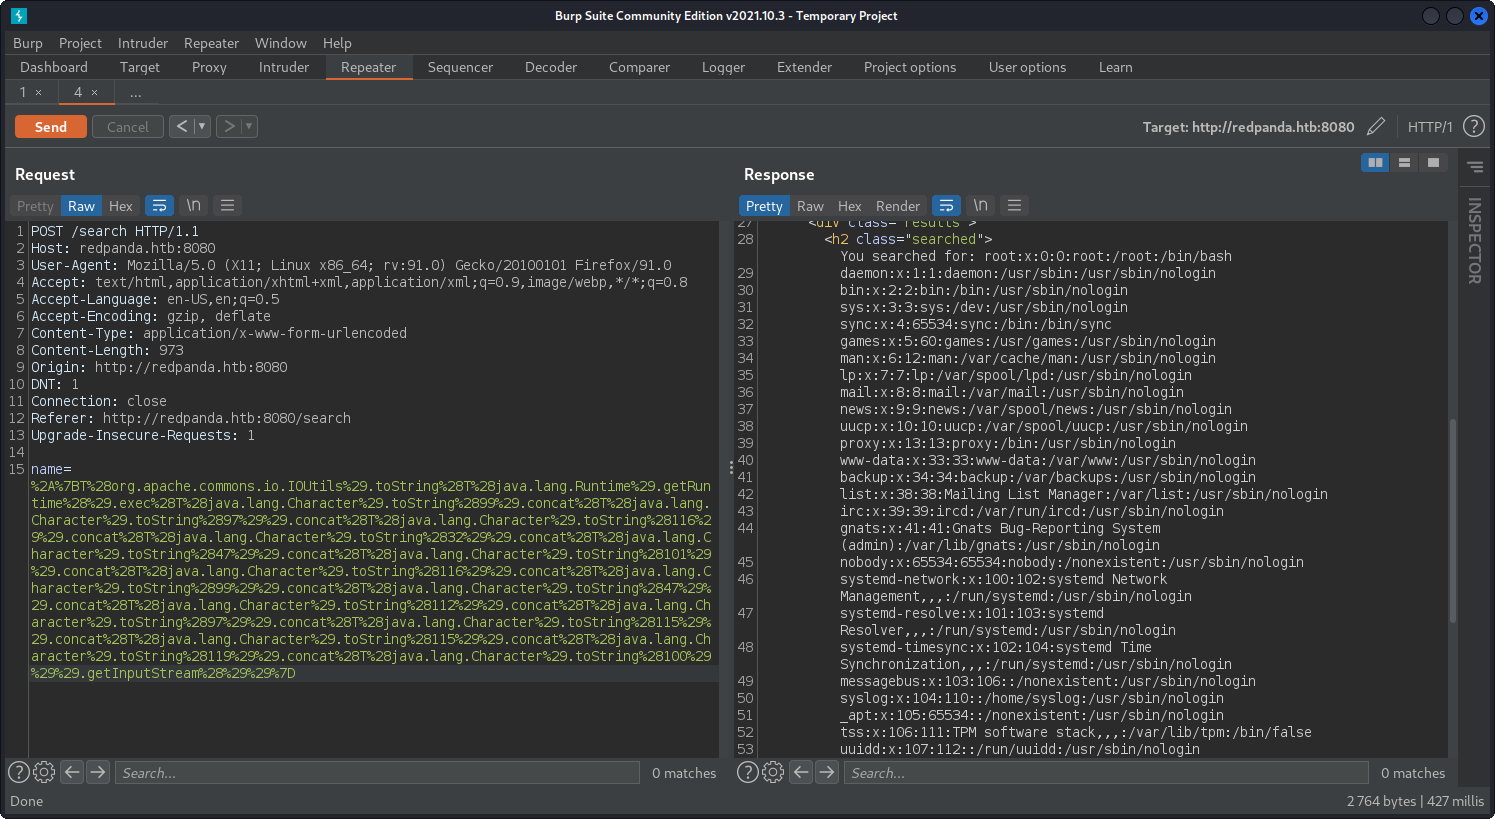
Task: Switch to the Proxy tab
Action: (x=209, y=67)
